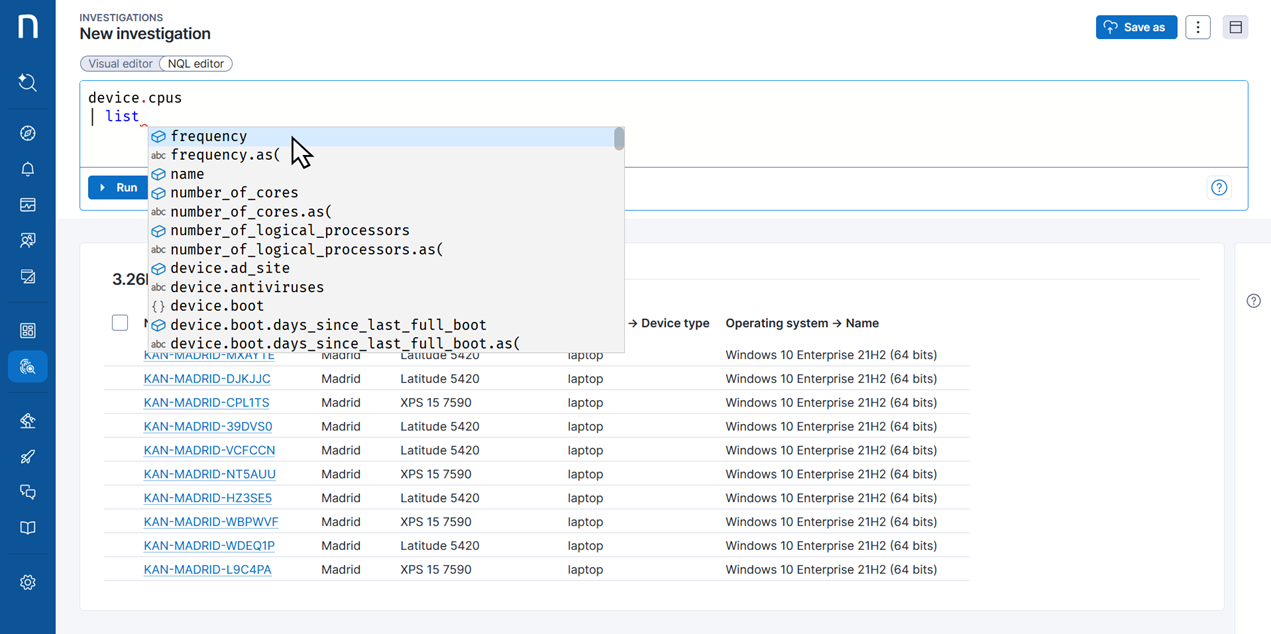Select 'frequency' autocomplete suggestion
Image resolution: width=1271 pixels, height=634 pixels.
click(209, 136)
